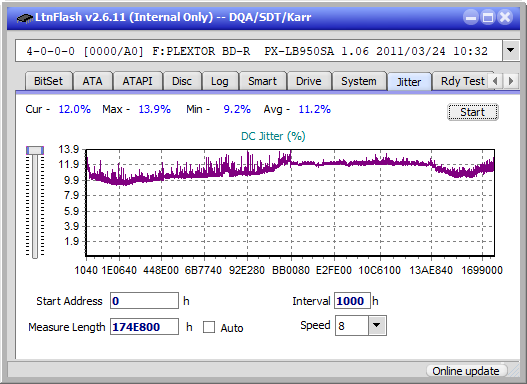This screenshot has height=384, width=527.
Task: Open the ATAPI tab
Action: 137,81
